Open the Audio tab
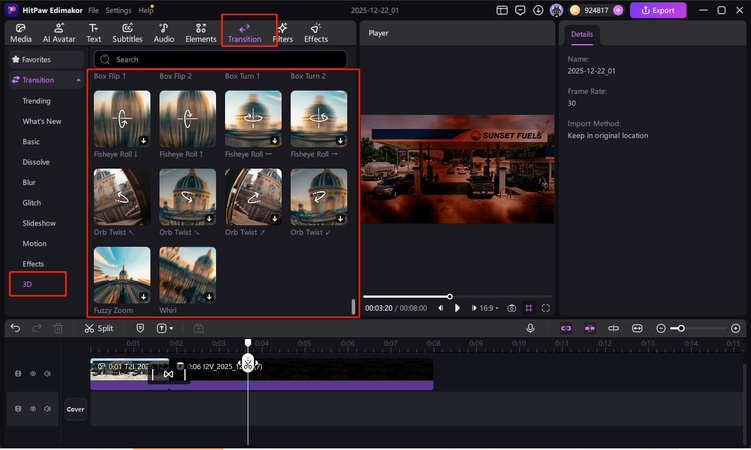 point(164,33)
